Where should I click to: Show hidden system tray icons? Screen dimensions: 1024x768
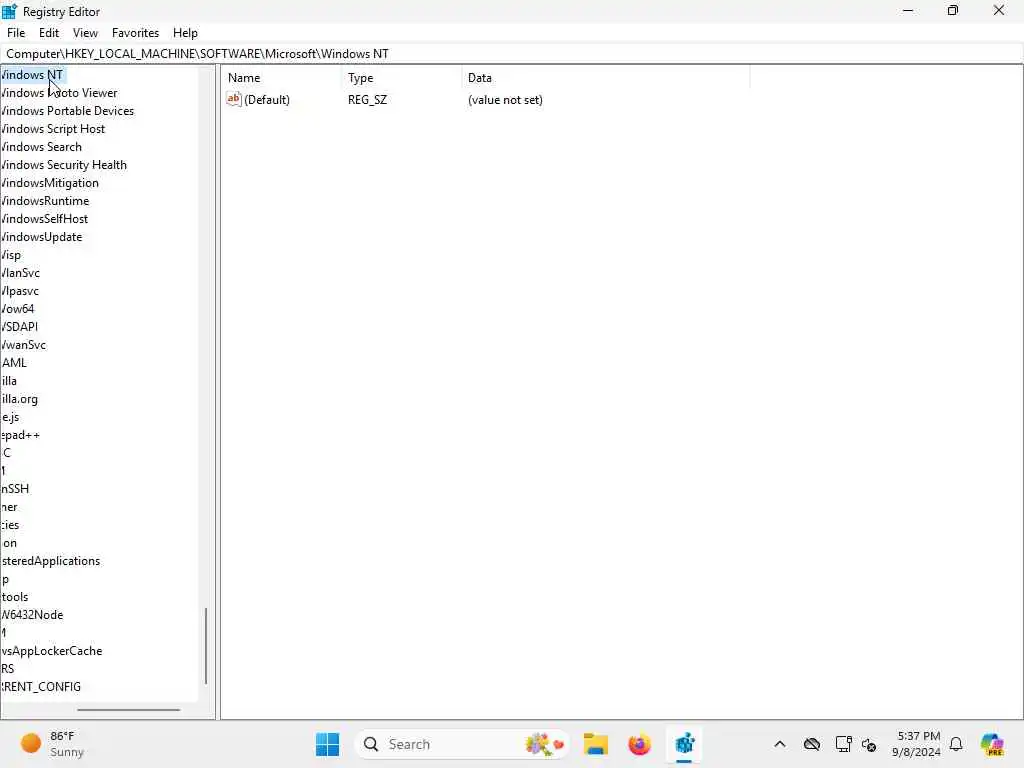780,744
